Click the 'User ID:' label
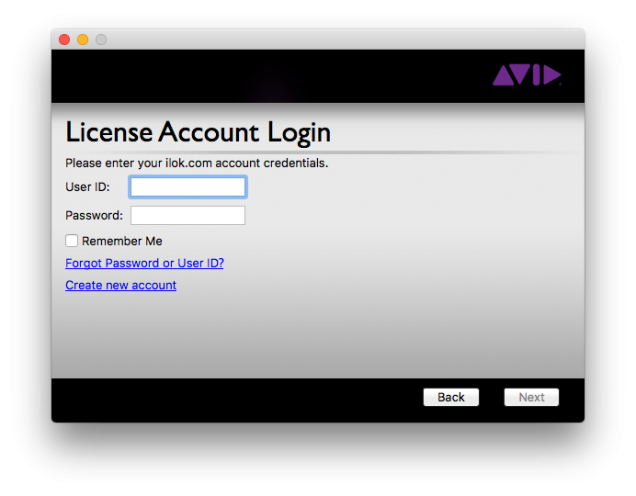 click(x=88, y=187)
